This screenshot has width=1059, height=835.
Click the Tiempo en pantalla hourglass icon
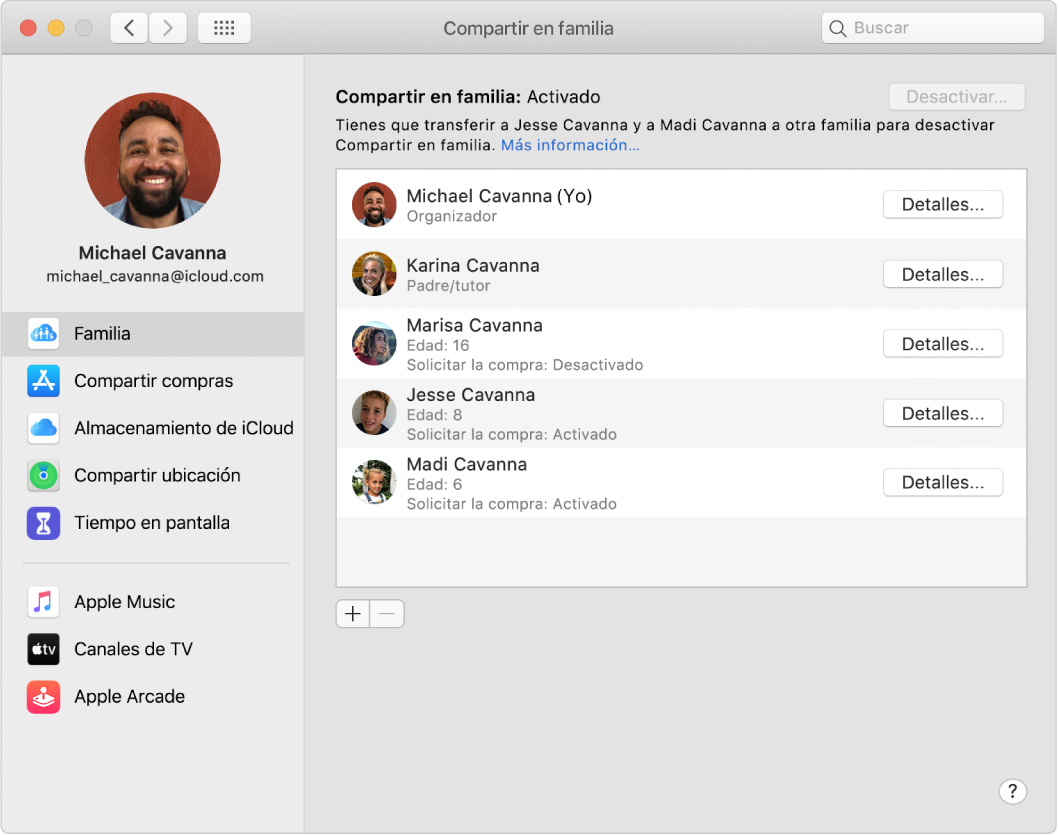tap(43, 523)
